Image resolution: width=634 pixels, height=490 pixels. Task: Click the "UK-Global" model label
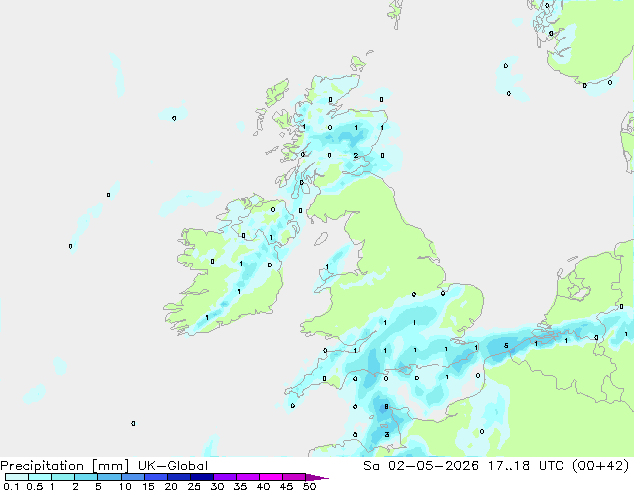tap(173, 466)
